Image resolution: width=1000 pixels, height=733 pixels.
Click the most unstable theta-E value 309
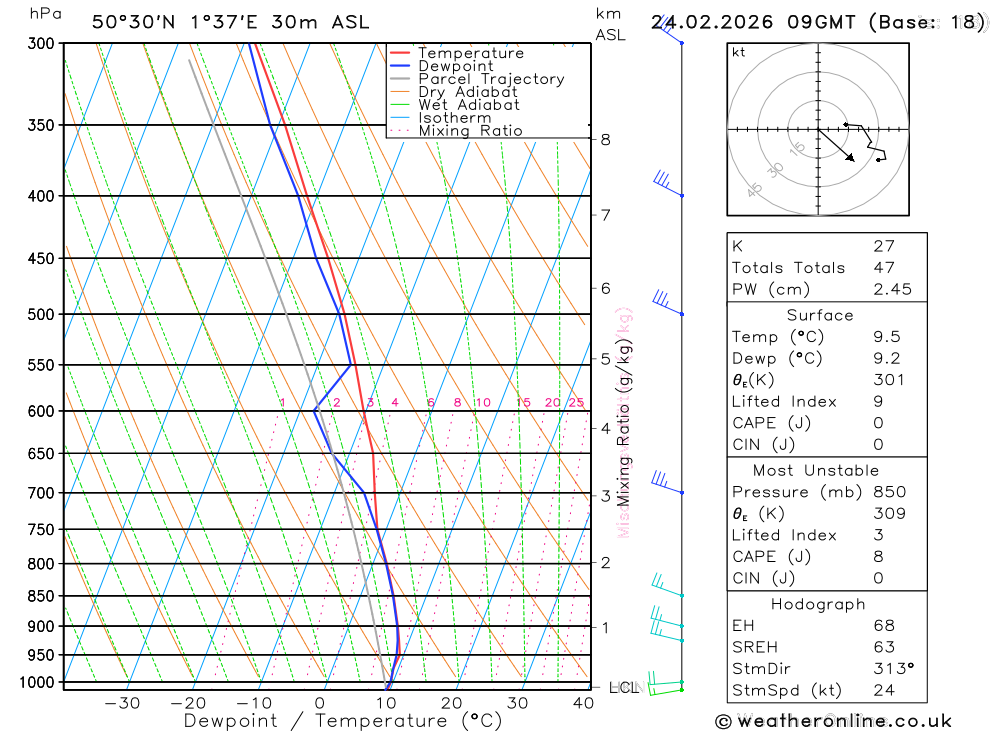(x=890, y=514)
